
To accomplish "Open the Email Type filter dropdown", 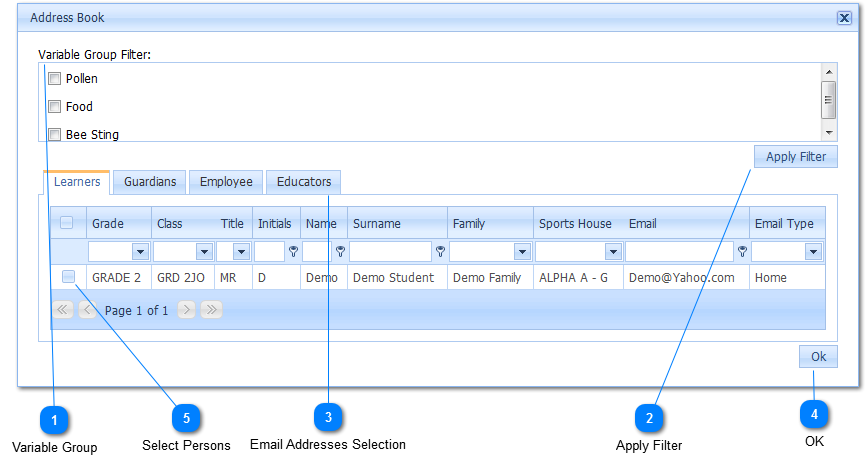I will pos(813,252).
